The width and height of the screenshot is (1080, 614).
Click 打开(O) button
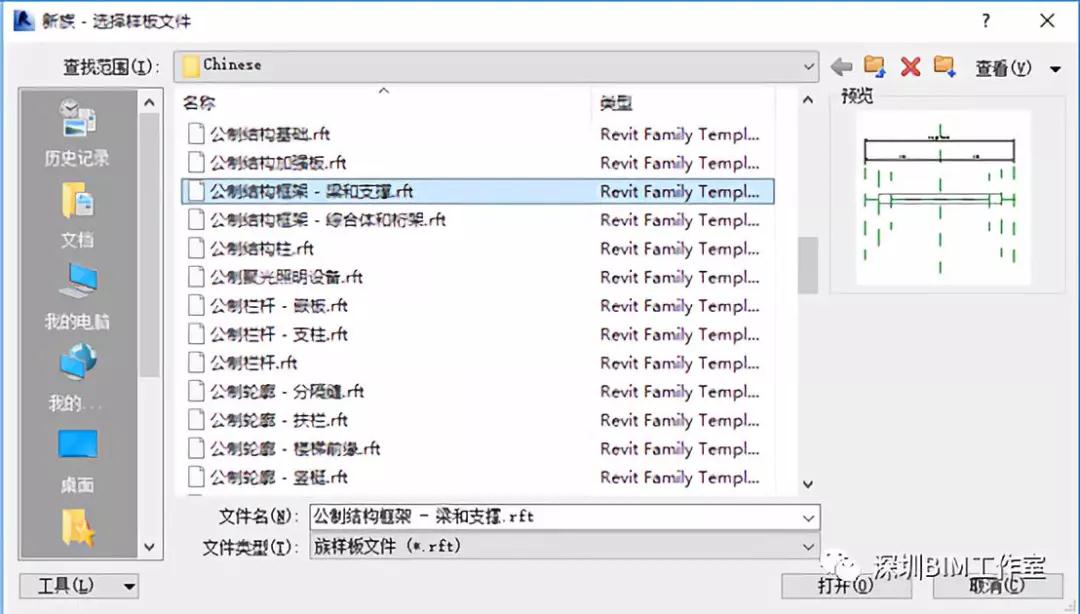[x=846, y=586]
